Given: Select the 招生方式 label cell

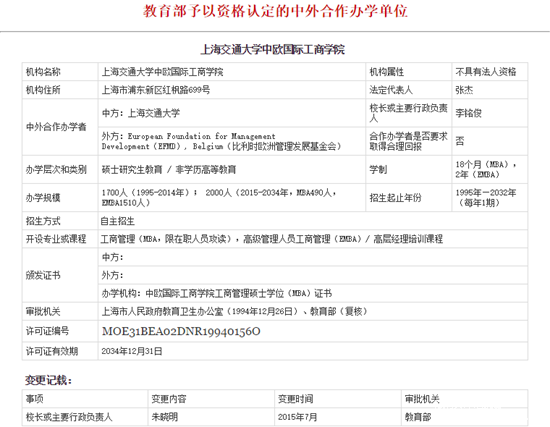Looking at the screenshot, I should pyautogui.click(x=60, y=221).
